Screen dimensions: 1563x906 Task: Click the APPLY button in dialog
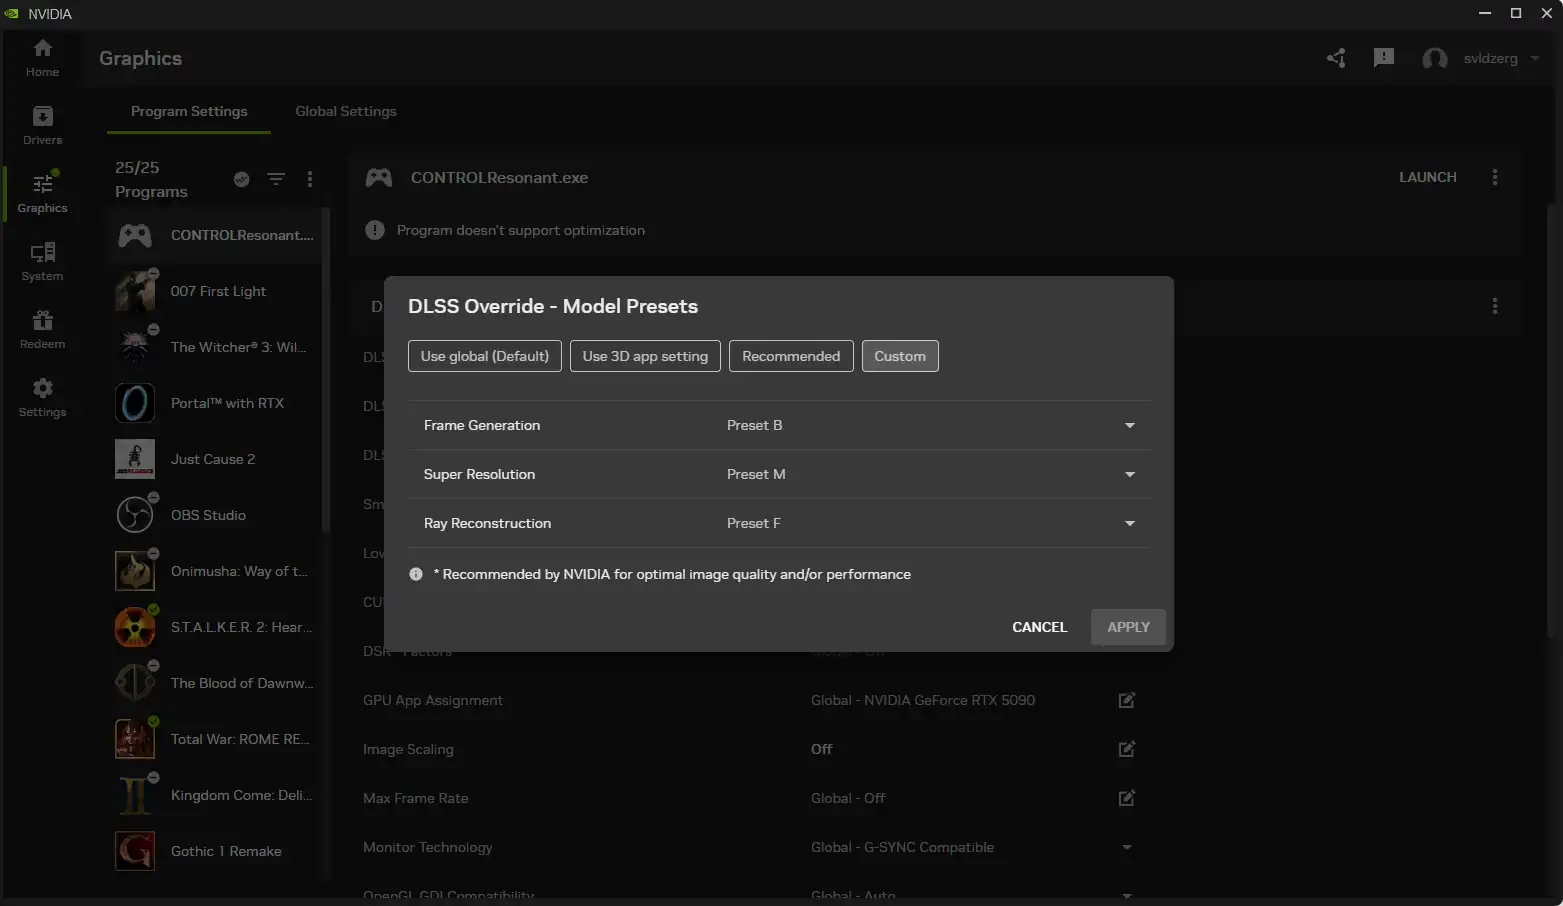click(x=1128, y=627)
